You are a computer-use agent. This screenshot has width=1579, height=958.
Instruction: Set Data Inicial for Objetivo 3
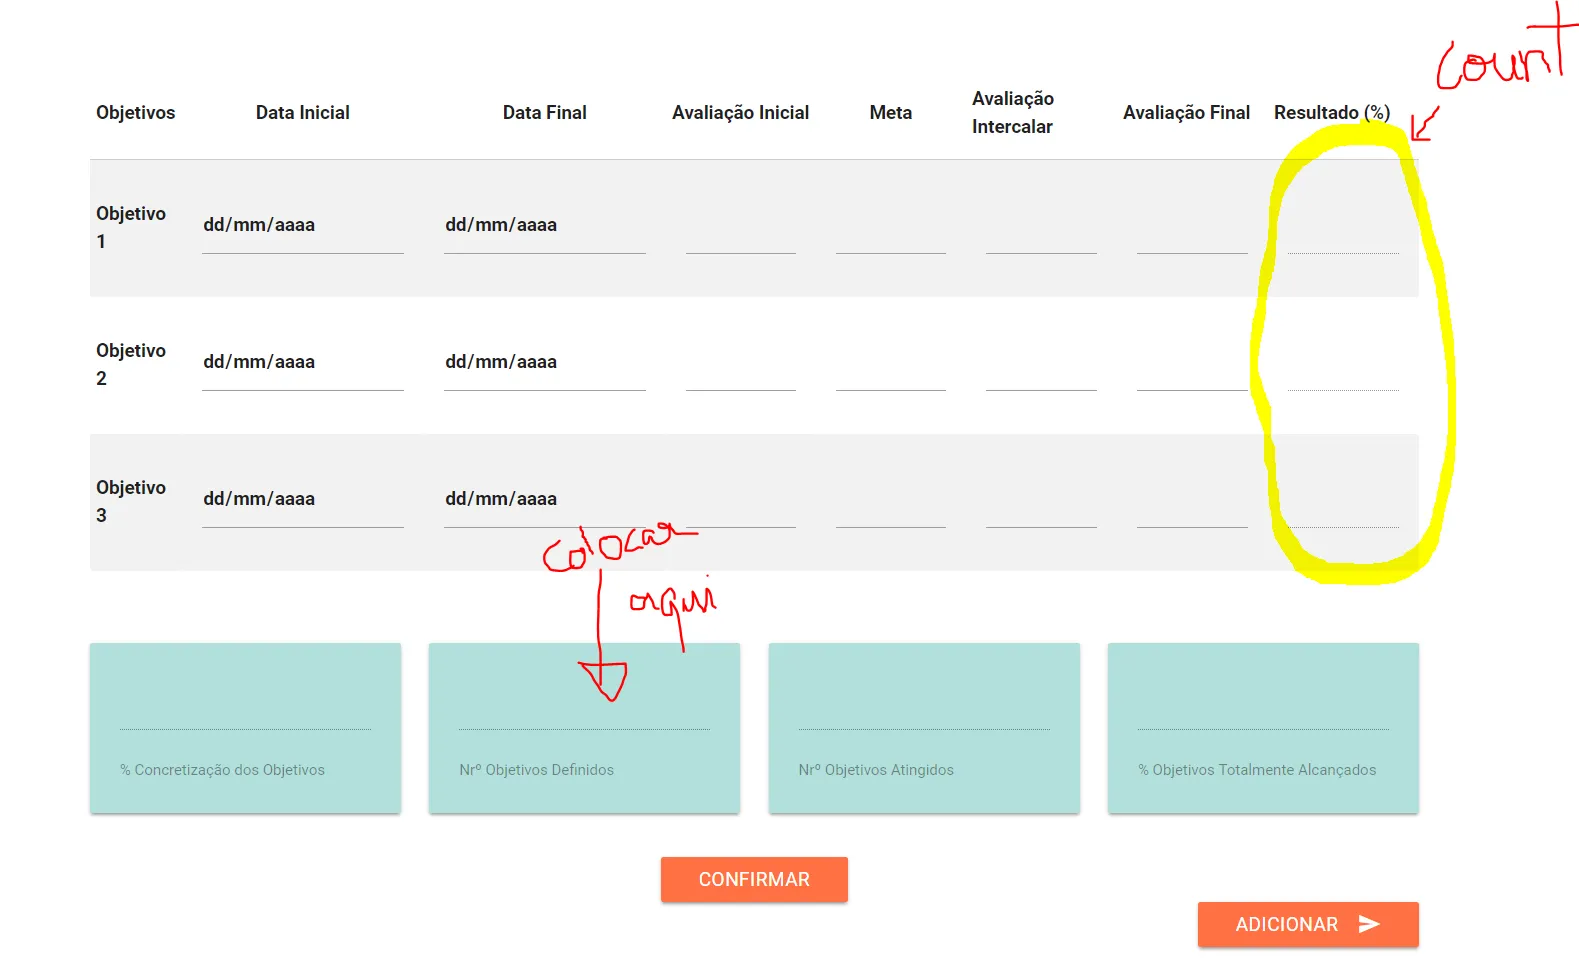[x=303, y=500]
